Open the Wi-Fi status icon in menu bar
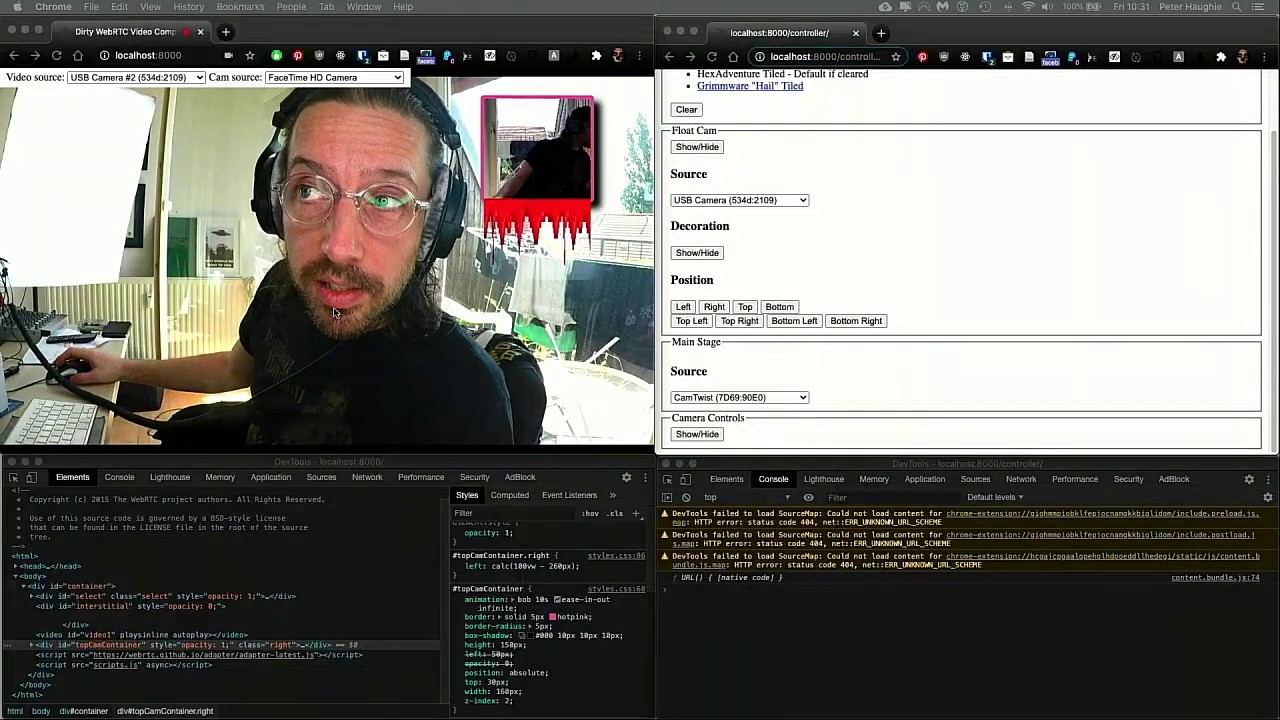1280x720 pixels. tap(1027, 7)
